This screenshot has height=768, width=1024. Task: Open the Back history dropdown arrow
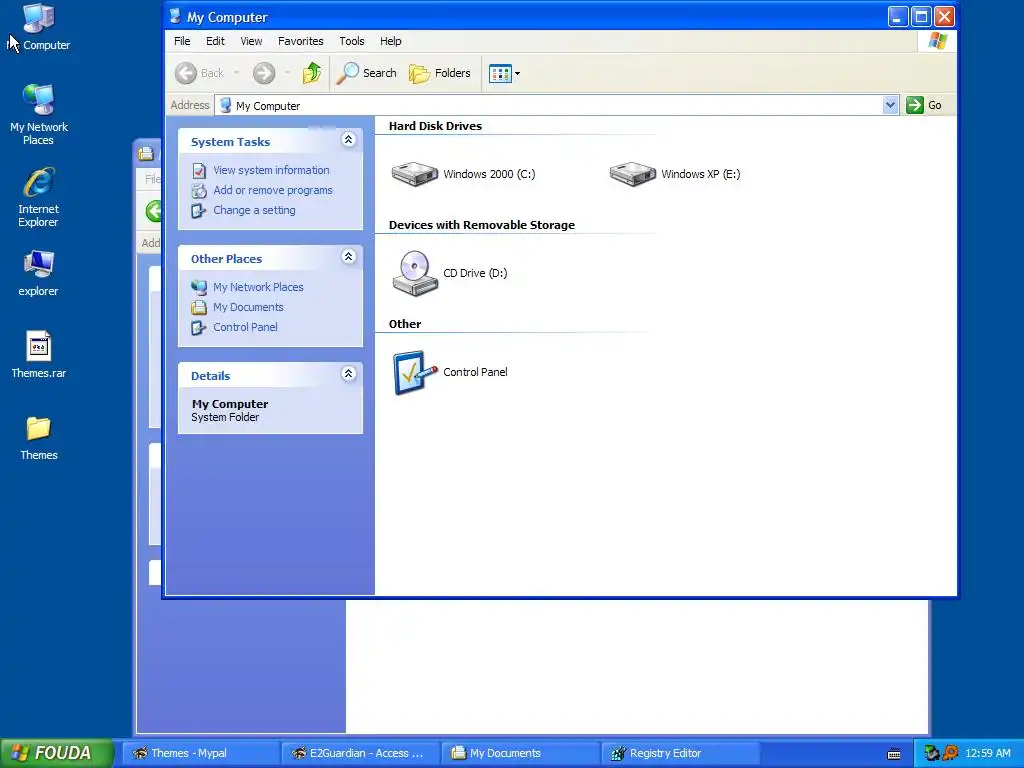236,73
